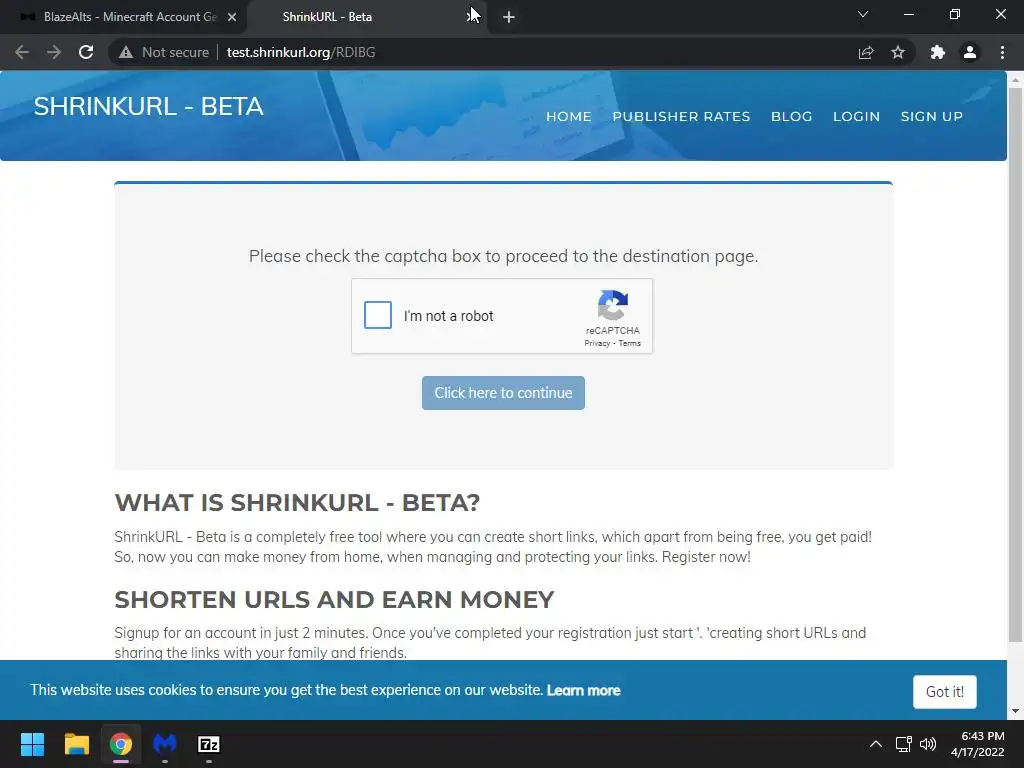Share this page icon
This screenshot has height=768, width=1024.
865,52
